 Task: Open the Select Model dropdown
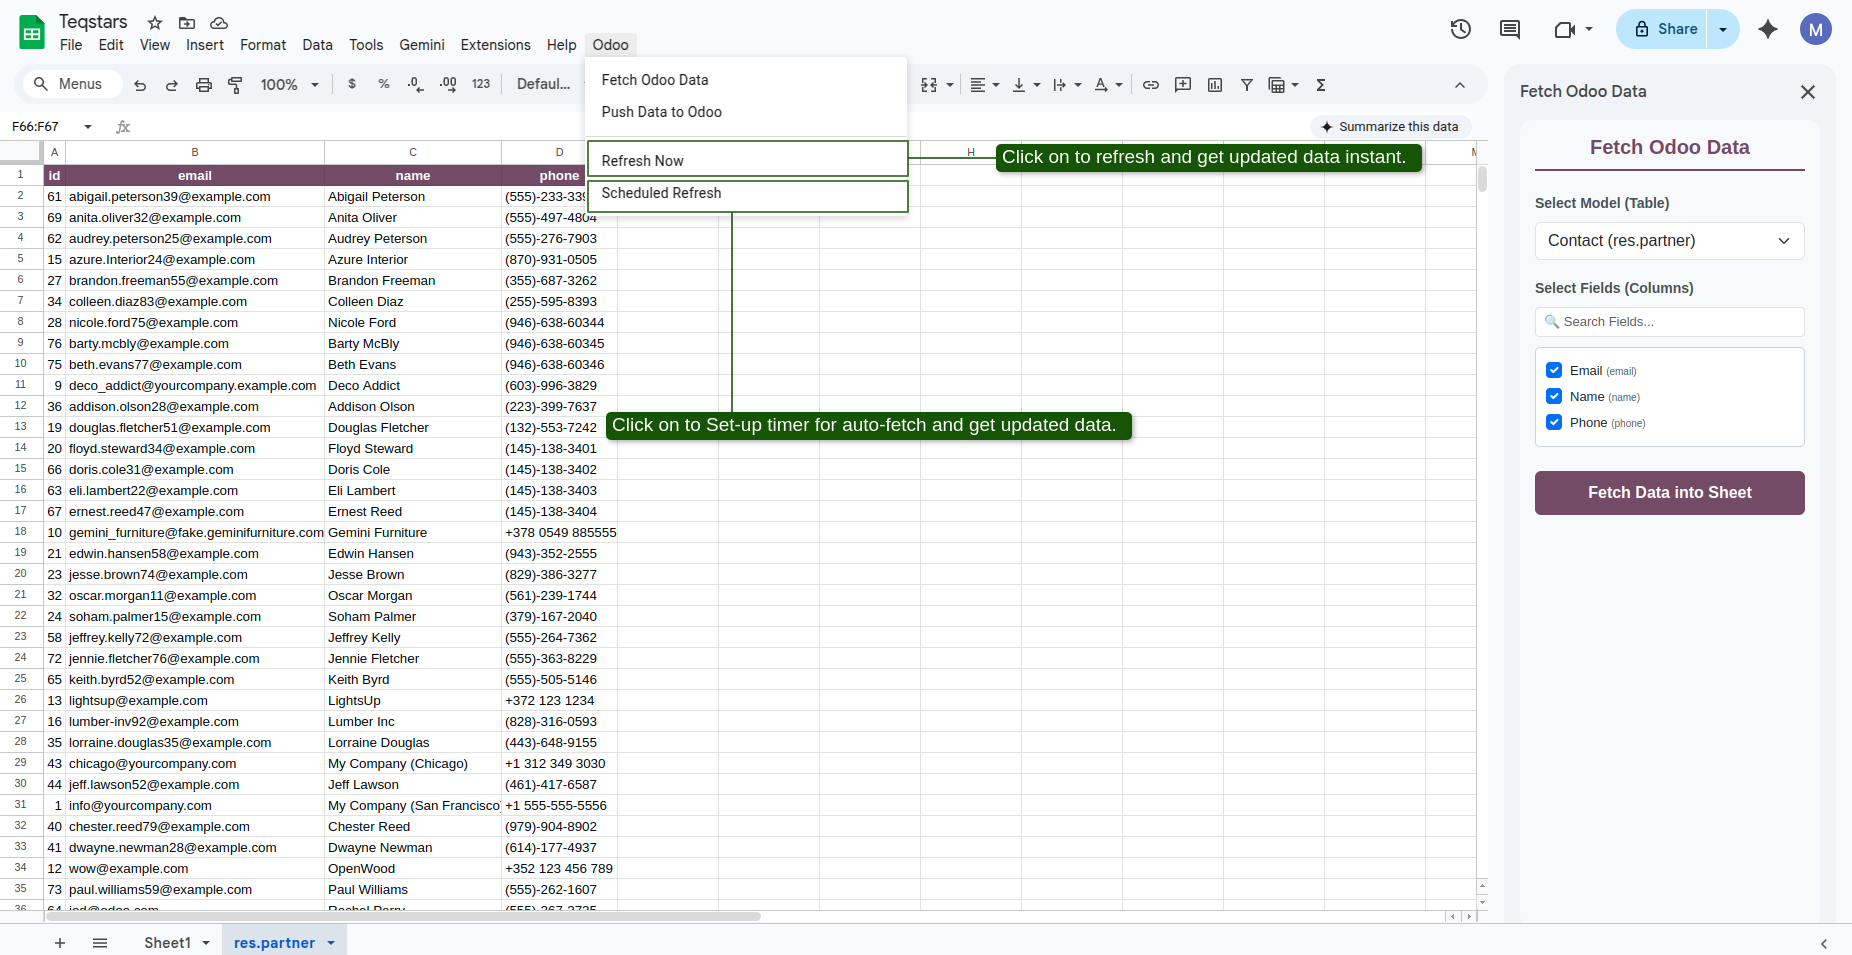(x=1670, y=241)
